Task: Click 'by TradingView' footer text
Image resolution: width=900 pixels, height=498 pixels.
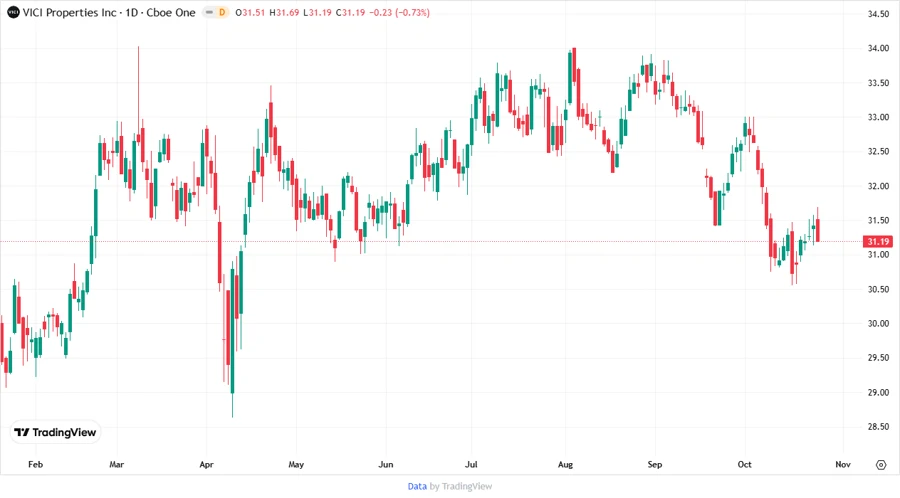Action: [461, 487]
